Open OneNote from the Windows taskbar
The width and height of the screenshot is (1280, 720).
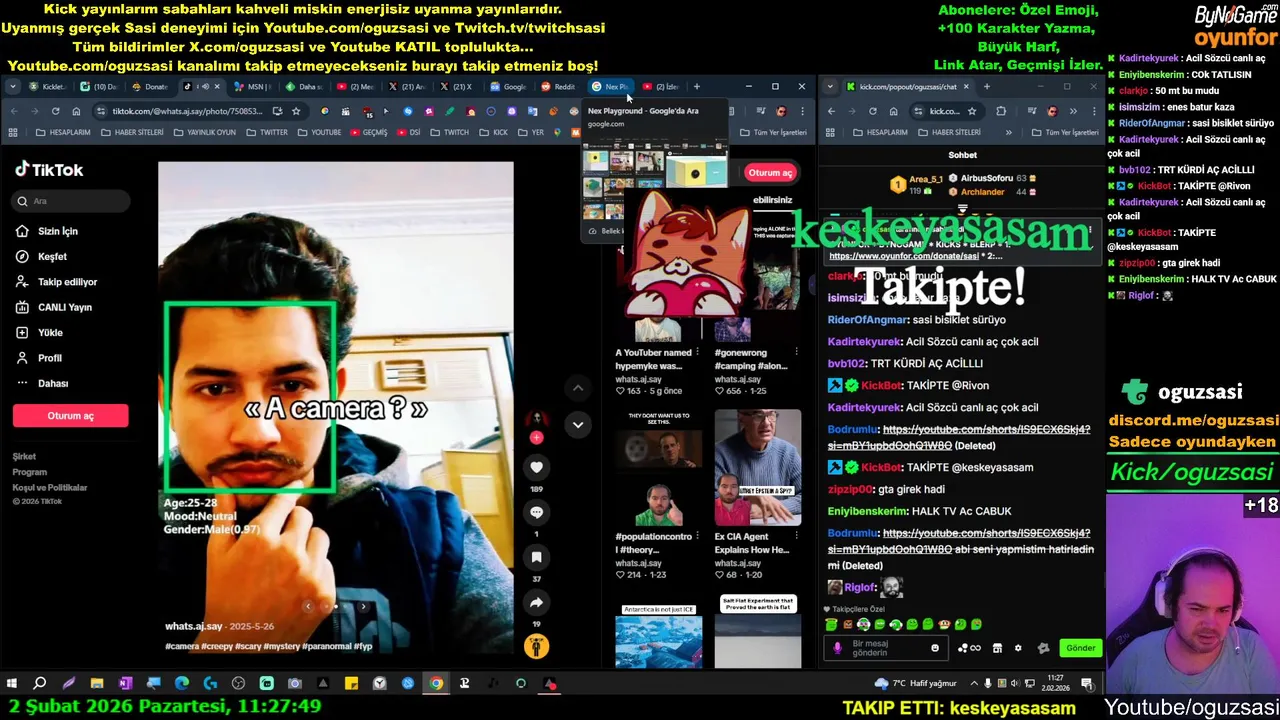125,684
